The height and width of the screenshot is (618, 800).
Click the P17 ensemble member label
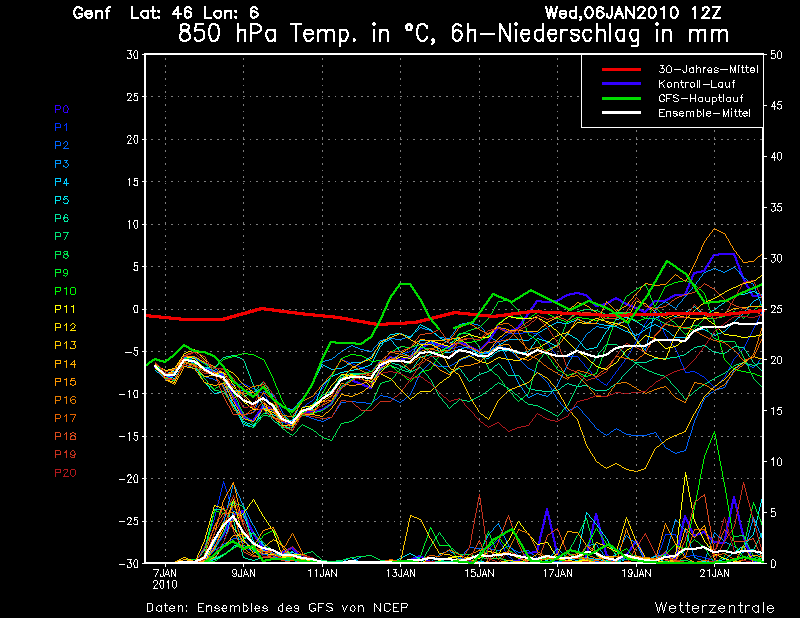click(65, 418)
